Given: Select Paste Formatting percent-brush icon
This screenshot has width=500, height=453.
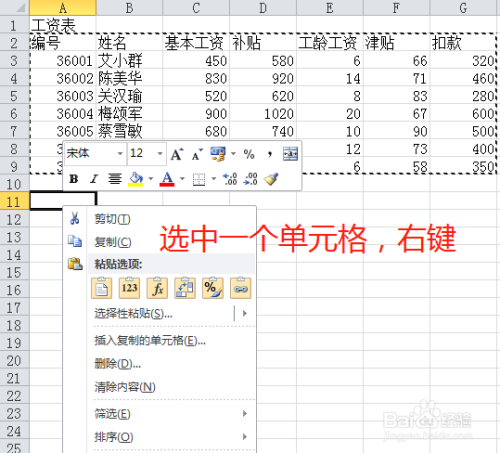Looking at the screenshot, I should (x=213, y=288).
